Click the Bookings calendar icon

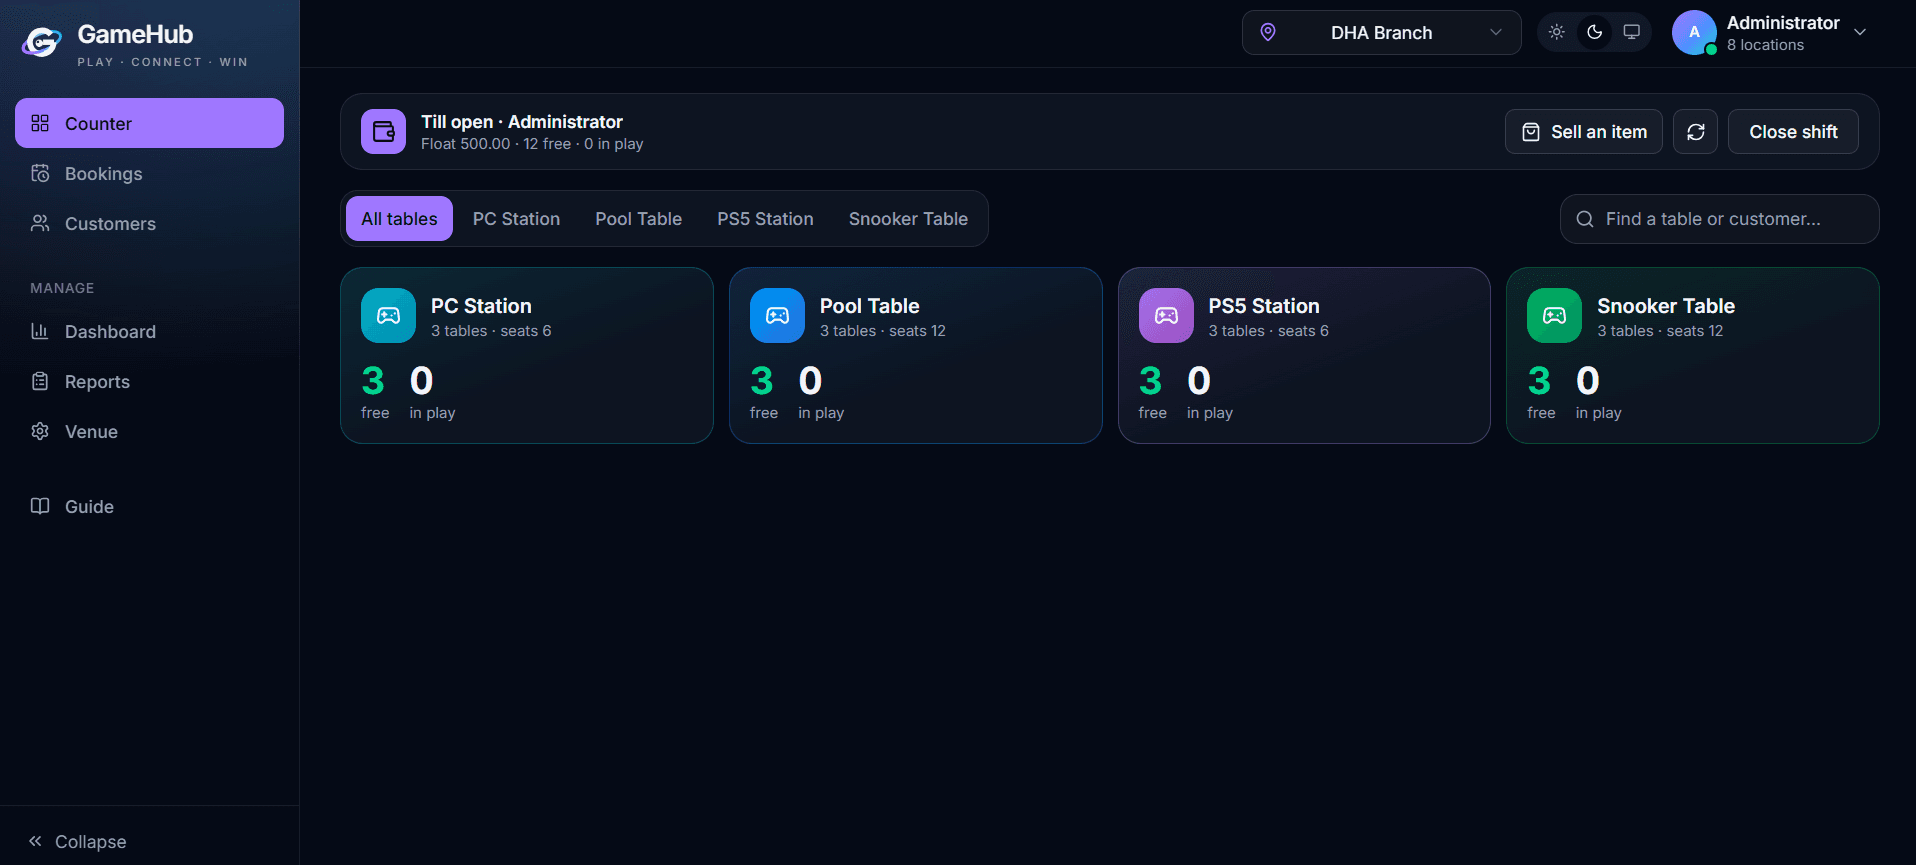point(40,173)
